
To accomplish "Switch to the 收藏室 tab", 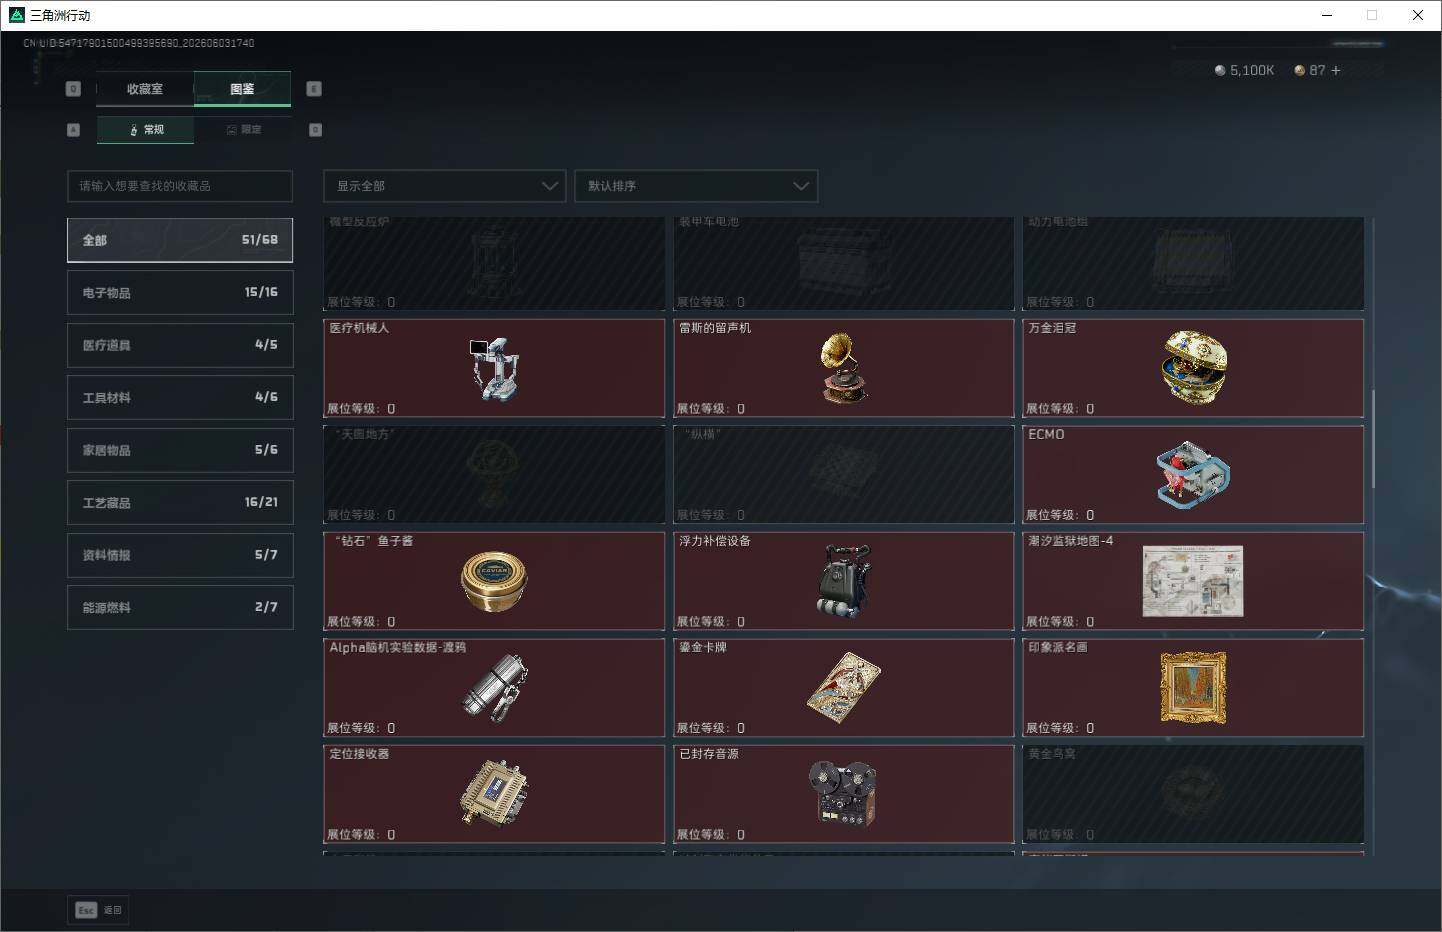I will pos(145,89).
